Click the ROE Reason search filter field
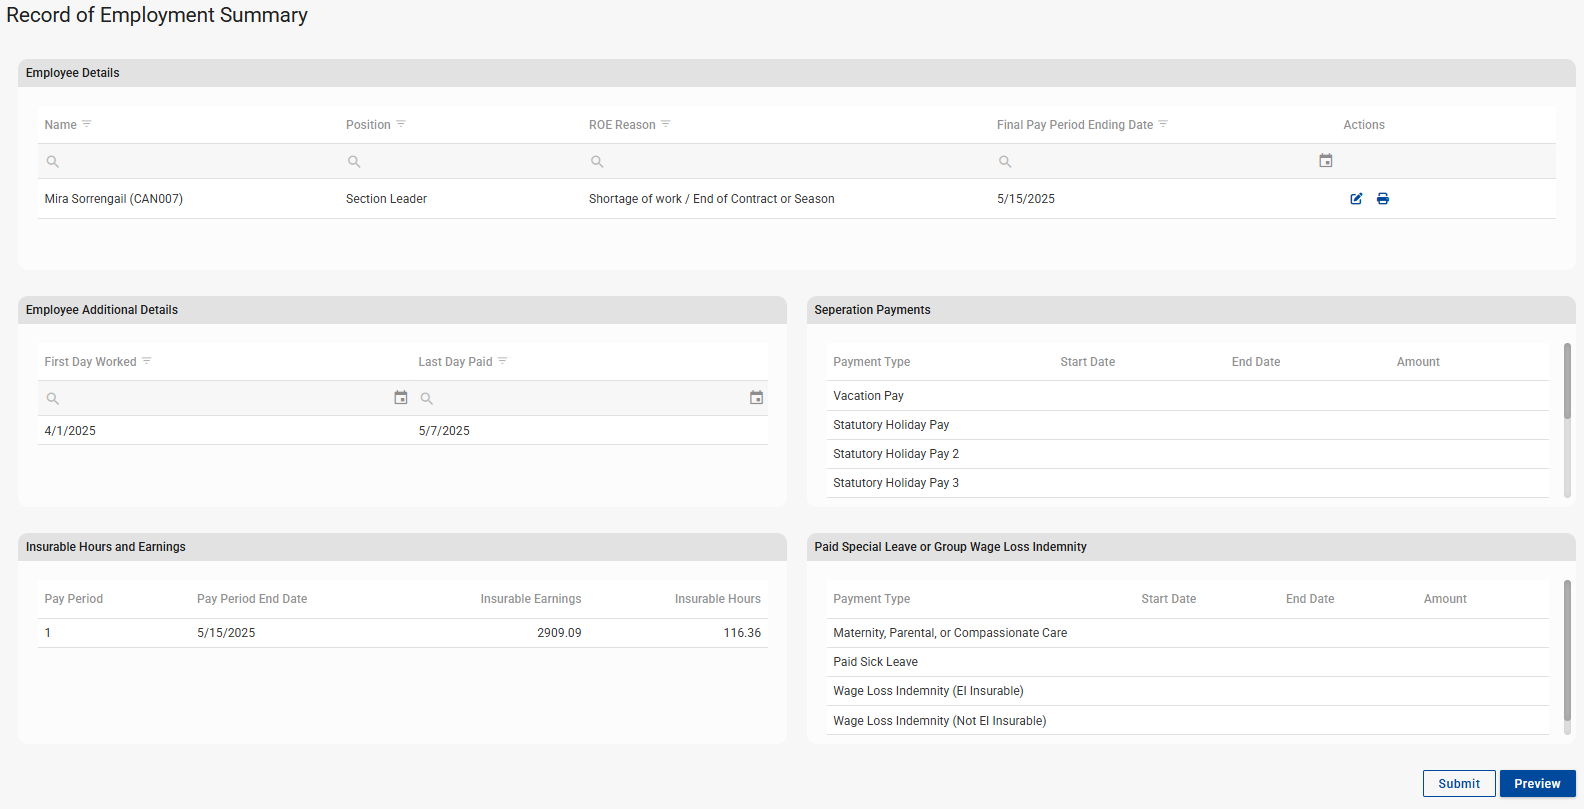This screenshot has width=1584, height=809. (x=790, y=162)
